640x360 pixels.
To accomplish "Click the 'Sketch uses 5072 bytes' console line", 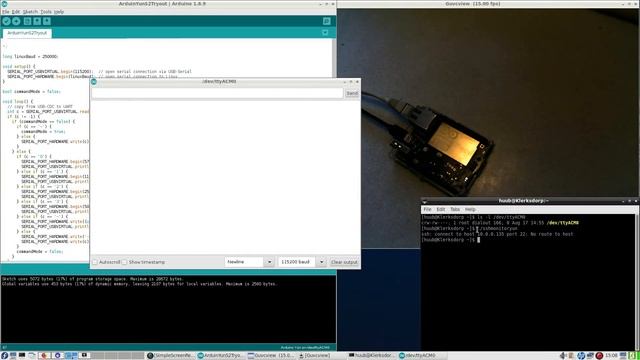I will pyautogui.click(x=93, y=279).
